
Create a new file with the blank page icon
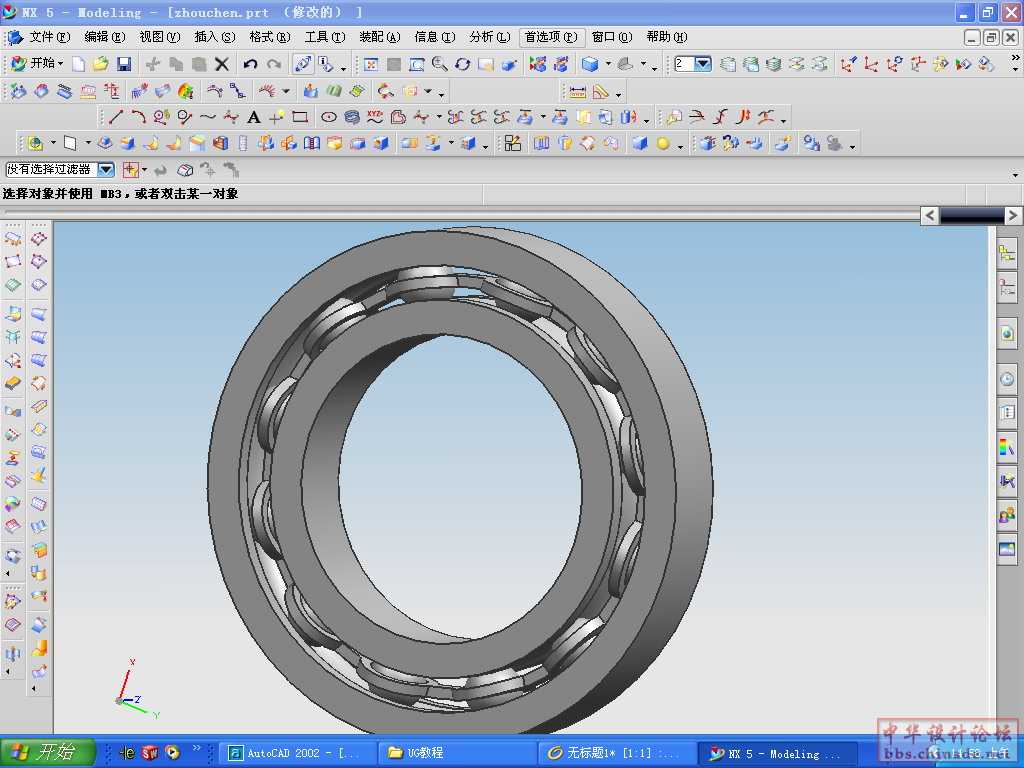78,64
